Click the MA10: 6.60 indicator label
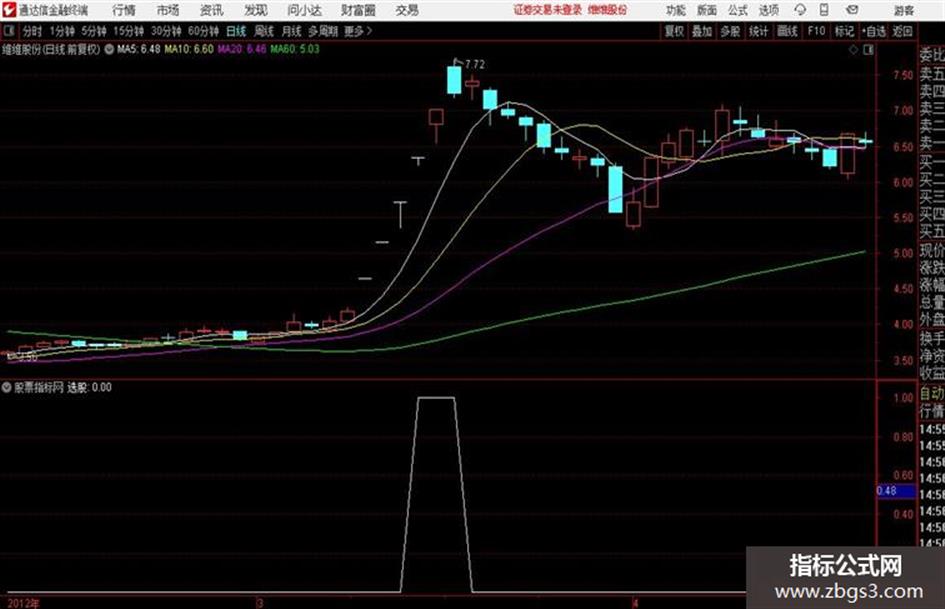 pos(189,49)
